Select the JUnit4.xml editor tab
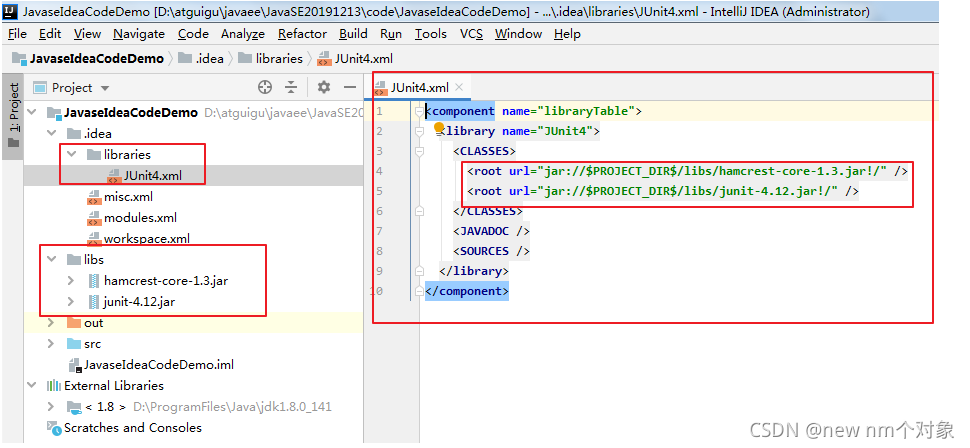This screenshot has width=970, height=448. click(x=421, y=87)
